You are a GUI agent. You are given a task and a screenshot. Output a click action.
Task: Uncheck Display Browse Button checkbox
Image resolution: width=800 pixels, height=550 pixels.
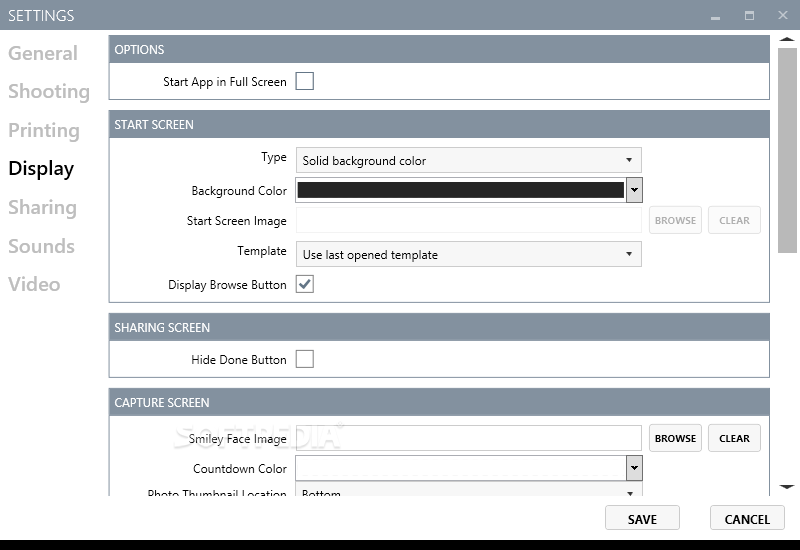click(305, 284)
